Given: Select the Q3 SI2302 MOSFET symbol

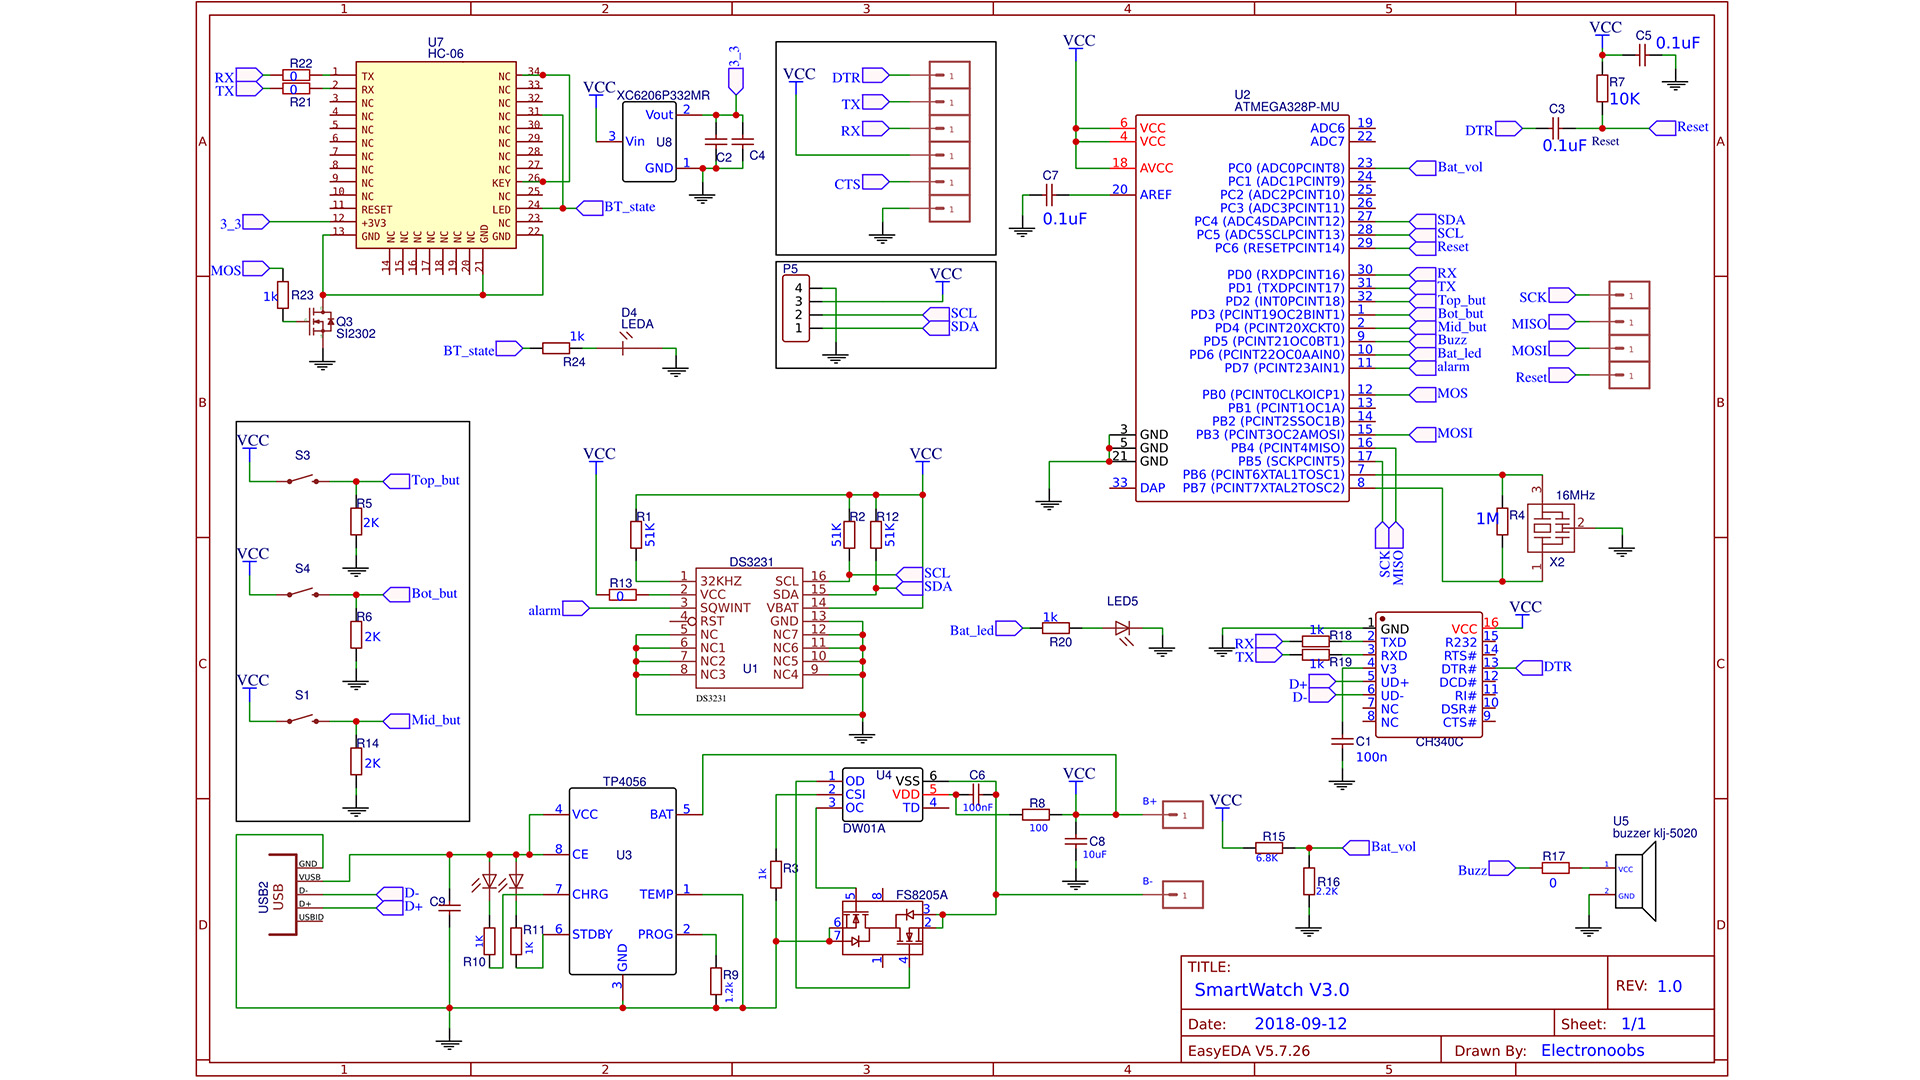Looking at the screenshot, I should (x=320, y=321).
